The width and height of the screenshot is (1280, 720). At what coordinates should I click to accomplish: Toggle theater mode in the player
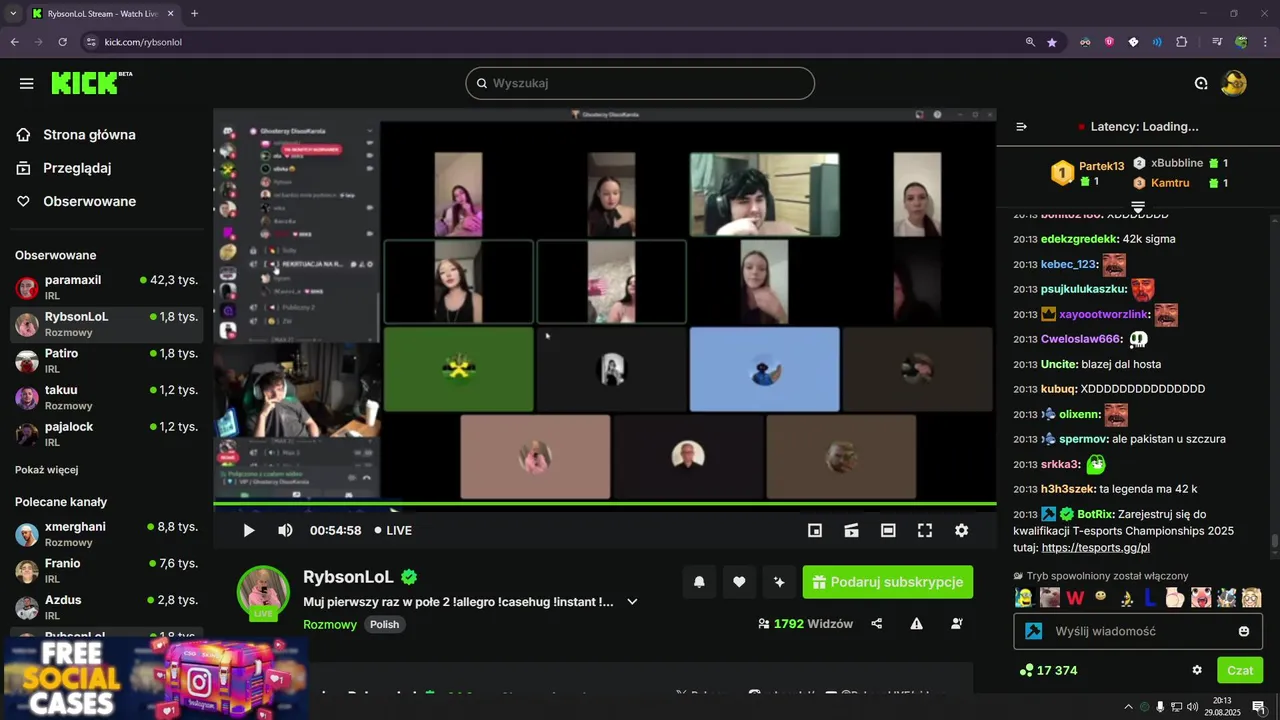click(888, 530)
